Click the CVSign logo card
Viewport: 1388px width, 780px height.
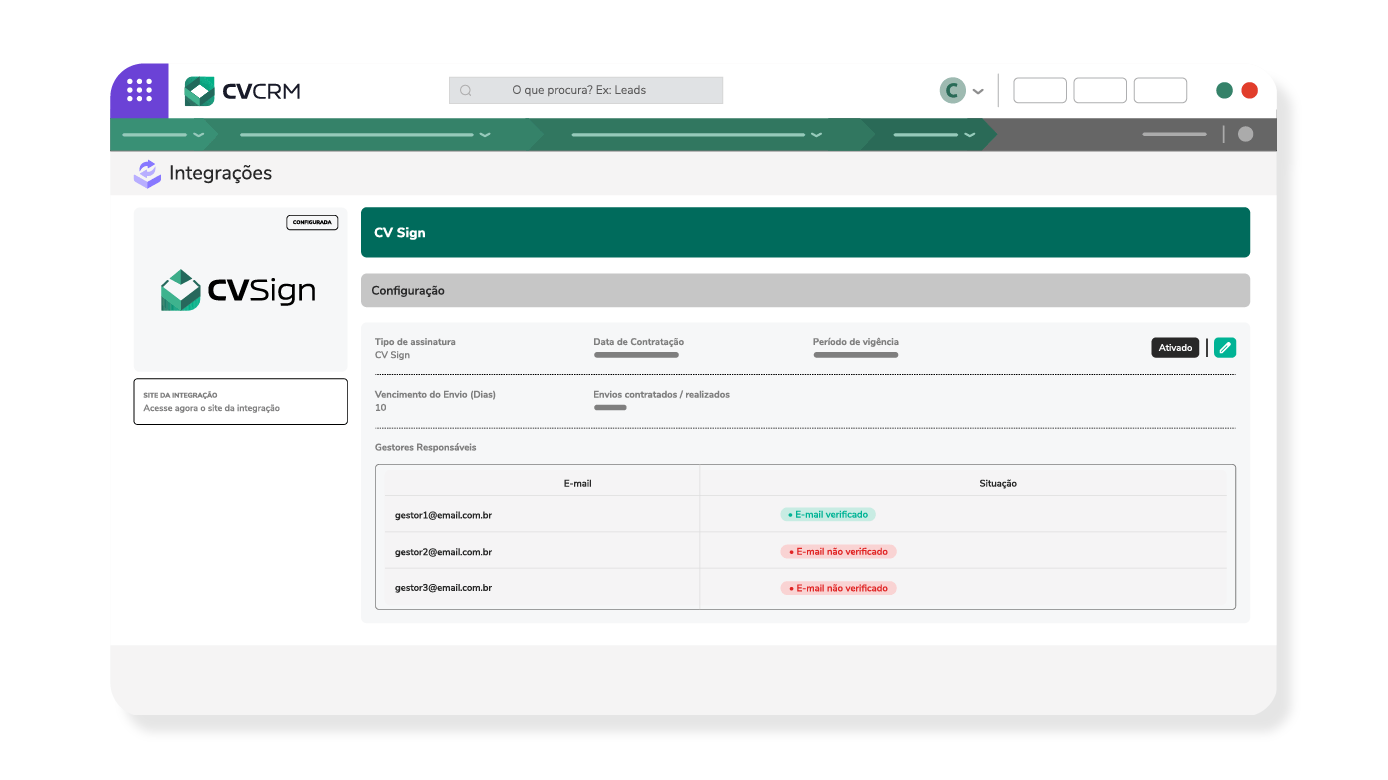tap(240, 290)
